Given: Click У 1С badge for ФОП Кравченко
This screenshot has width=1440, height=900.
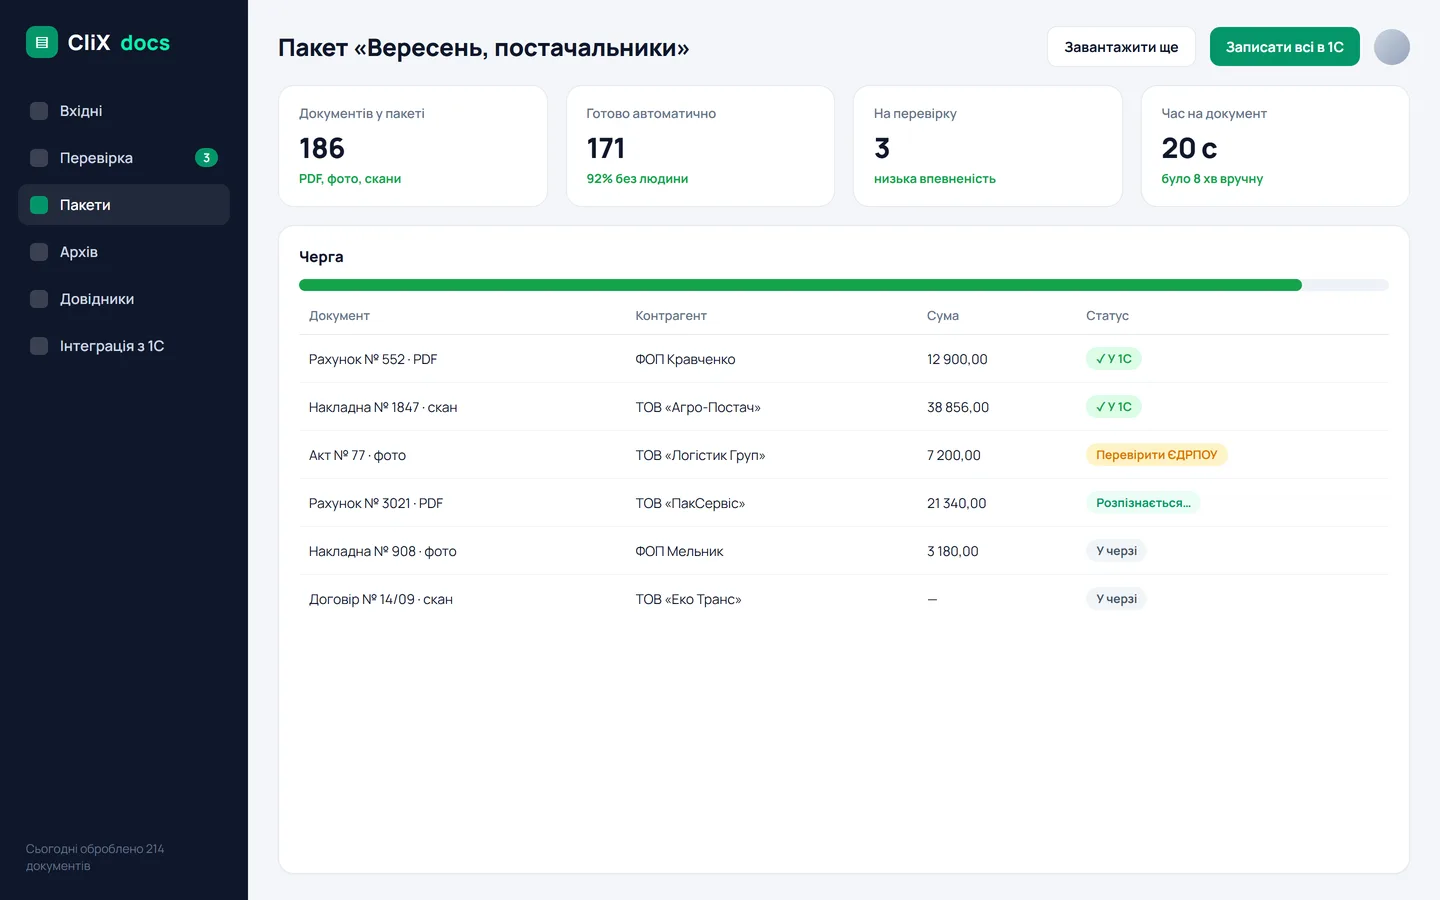Looking at the screenshot, I should [1114, 359].
